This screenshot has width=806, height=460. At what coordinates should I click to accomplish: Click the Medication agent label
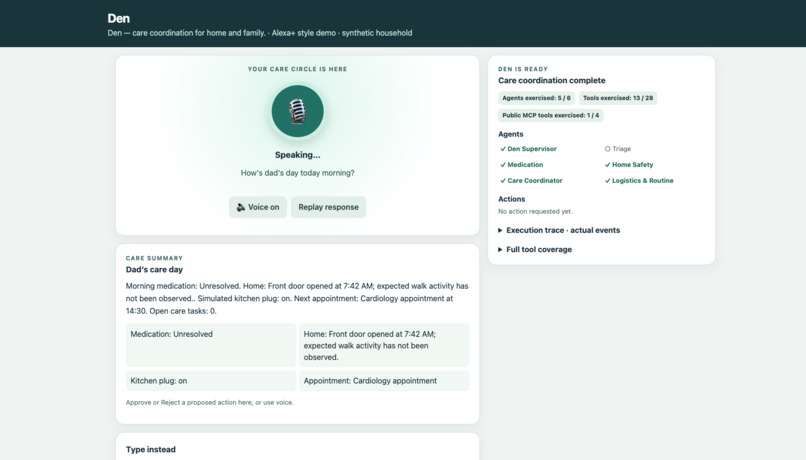click(525, 165)
